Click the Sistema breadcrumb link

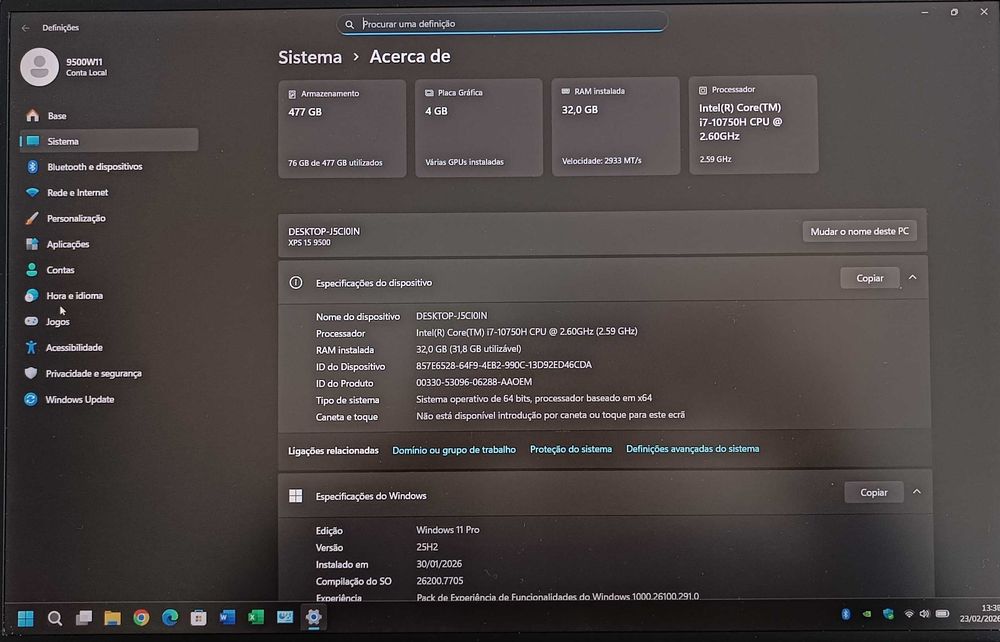310,57
